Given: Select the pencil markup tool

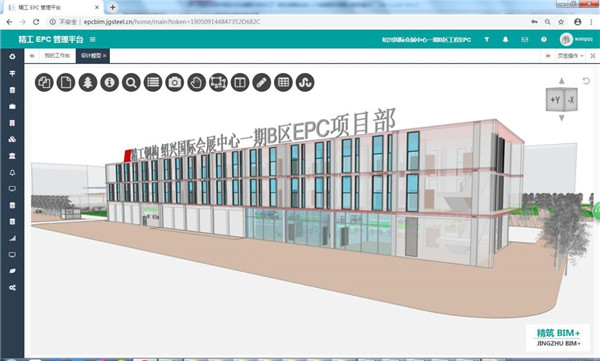Looking at the screenshot, I should pos(262,82).
